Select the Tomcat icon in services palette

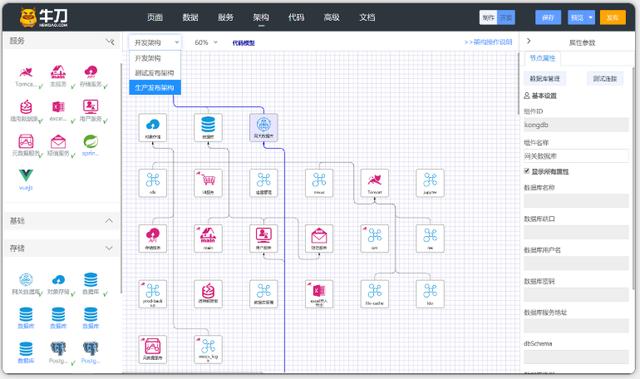26,73
